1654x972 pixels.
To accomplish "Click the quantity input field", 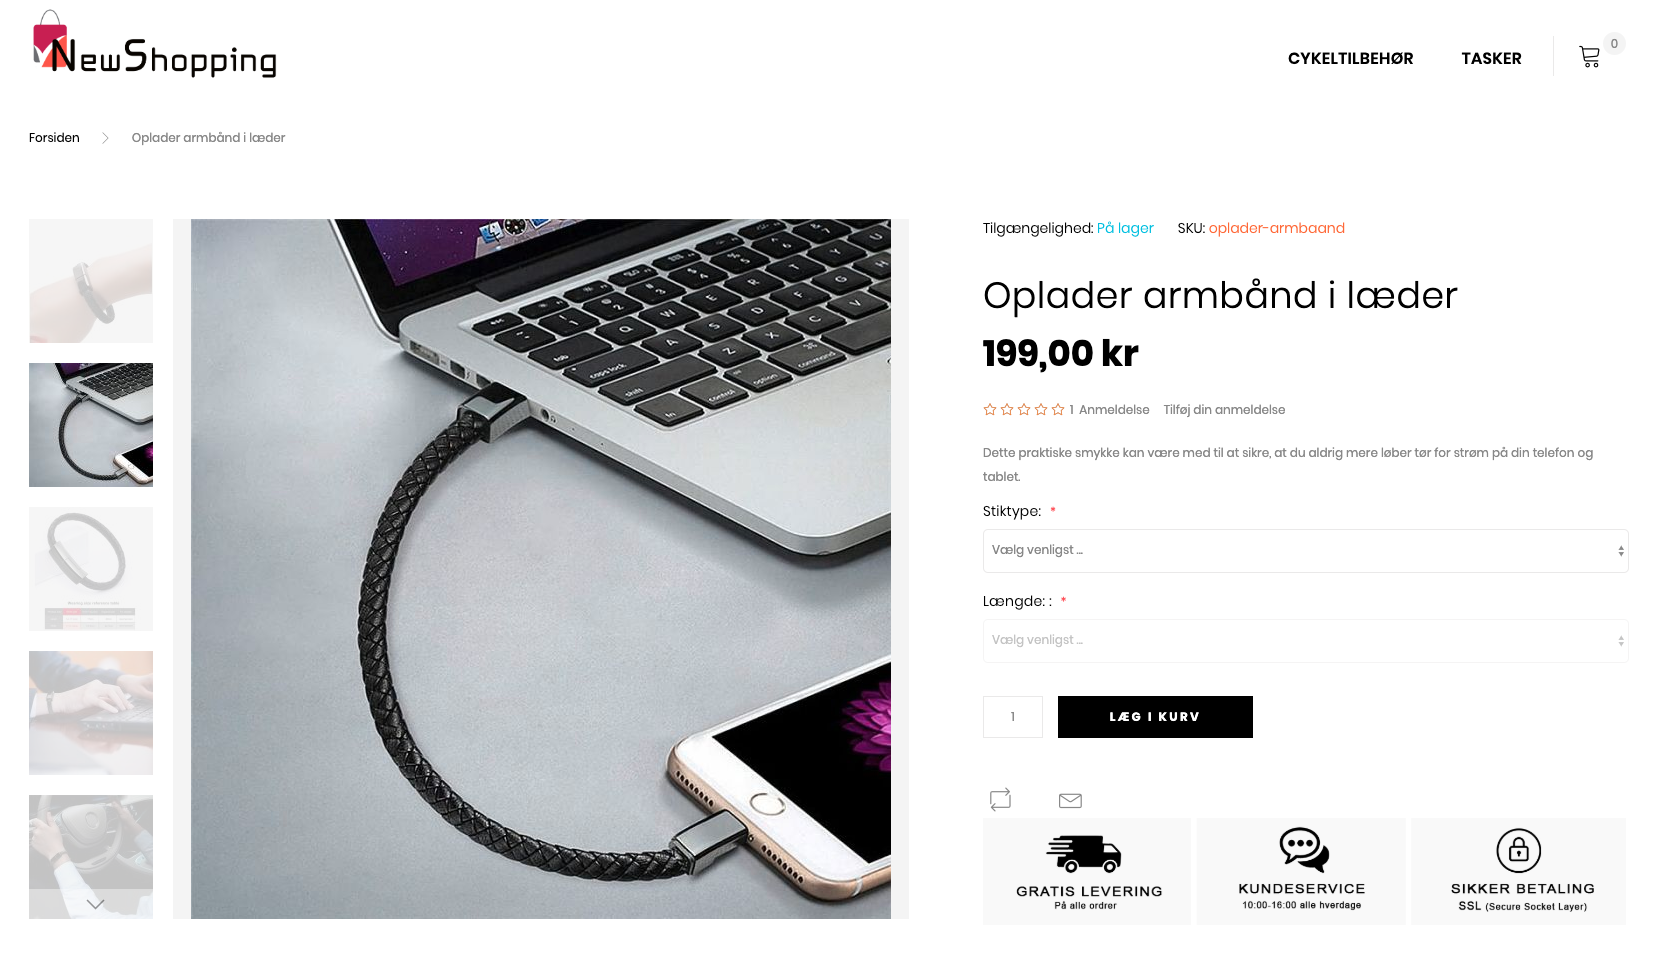I will pyautogui.click(x=1012, y=717).
